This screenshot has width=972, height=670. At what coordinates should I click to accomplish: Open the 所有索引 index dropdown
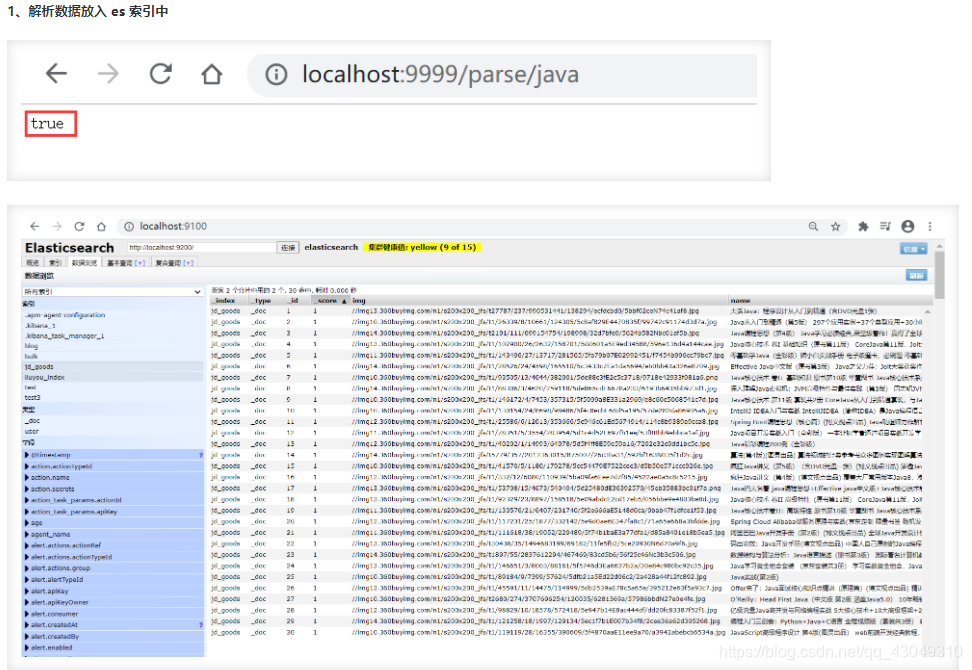point(113,291)
